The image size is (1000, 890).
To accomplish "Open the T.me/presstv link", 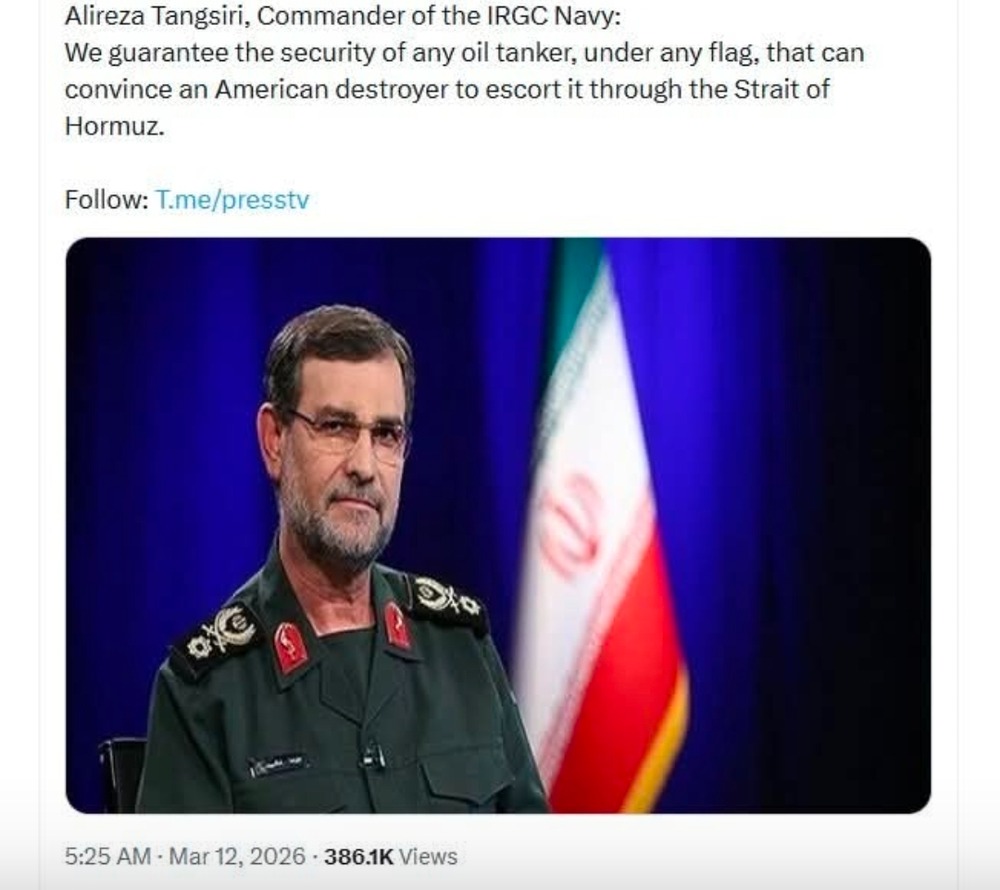I will tap(233, 200).
